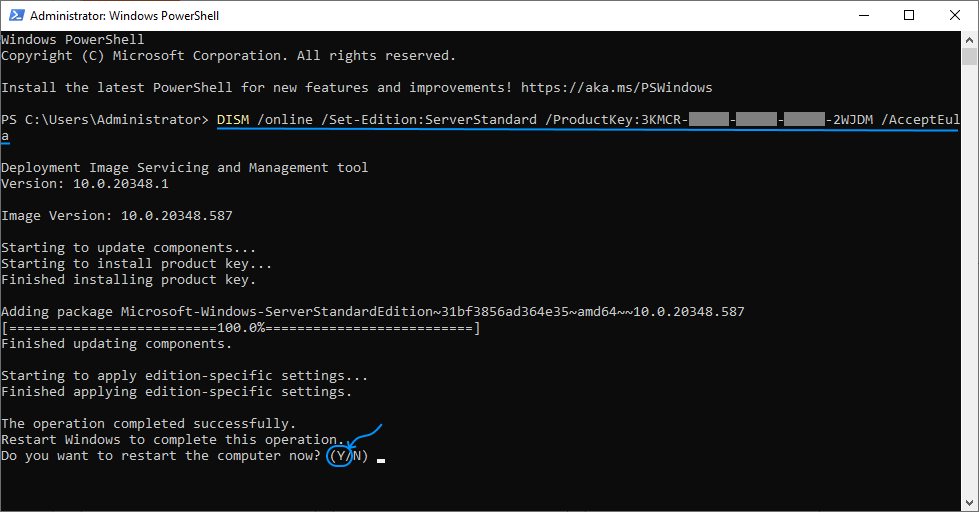Image resolution: width=979 pixels, height=512 pixels.
Task: Click the scrollbar up arrow
Action: coord(969,39)
